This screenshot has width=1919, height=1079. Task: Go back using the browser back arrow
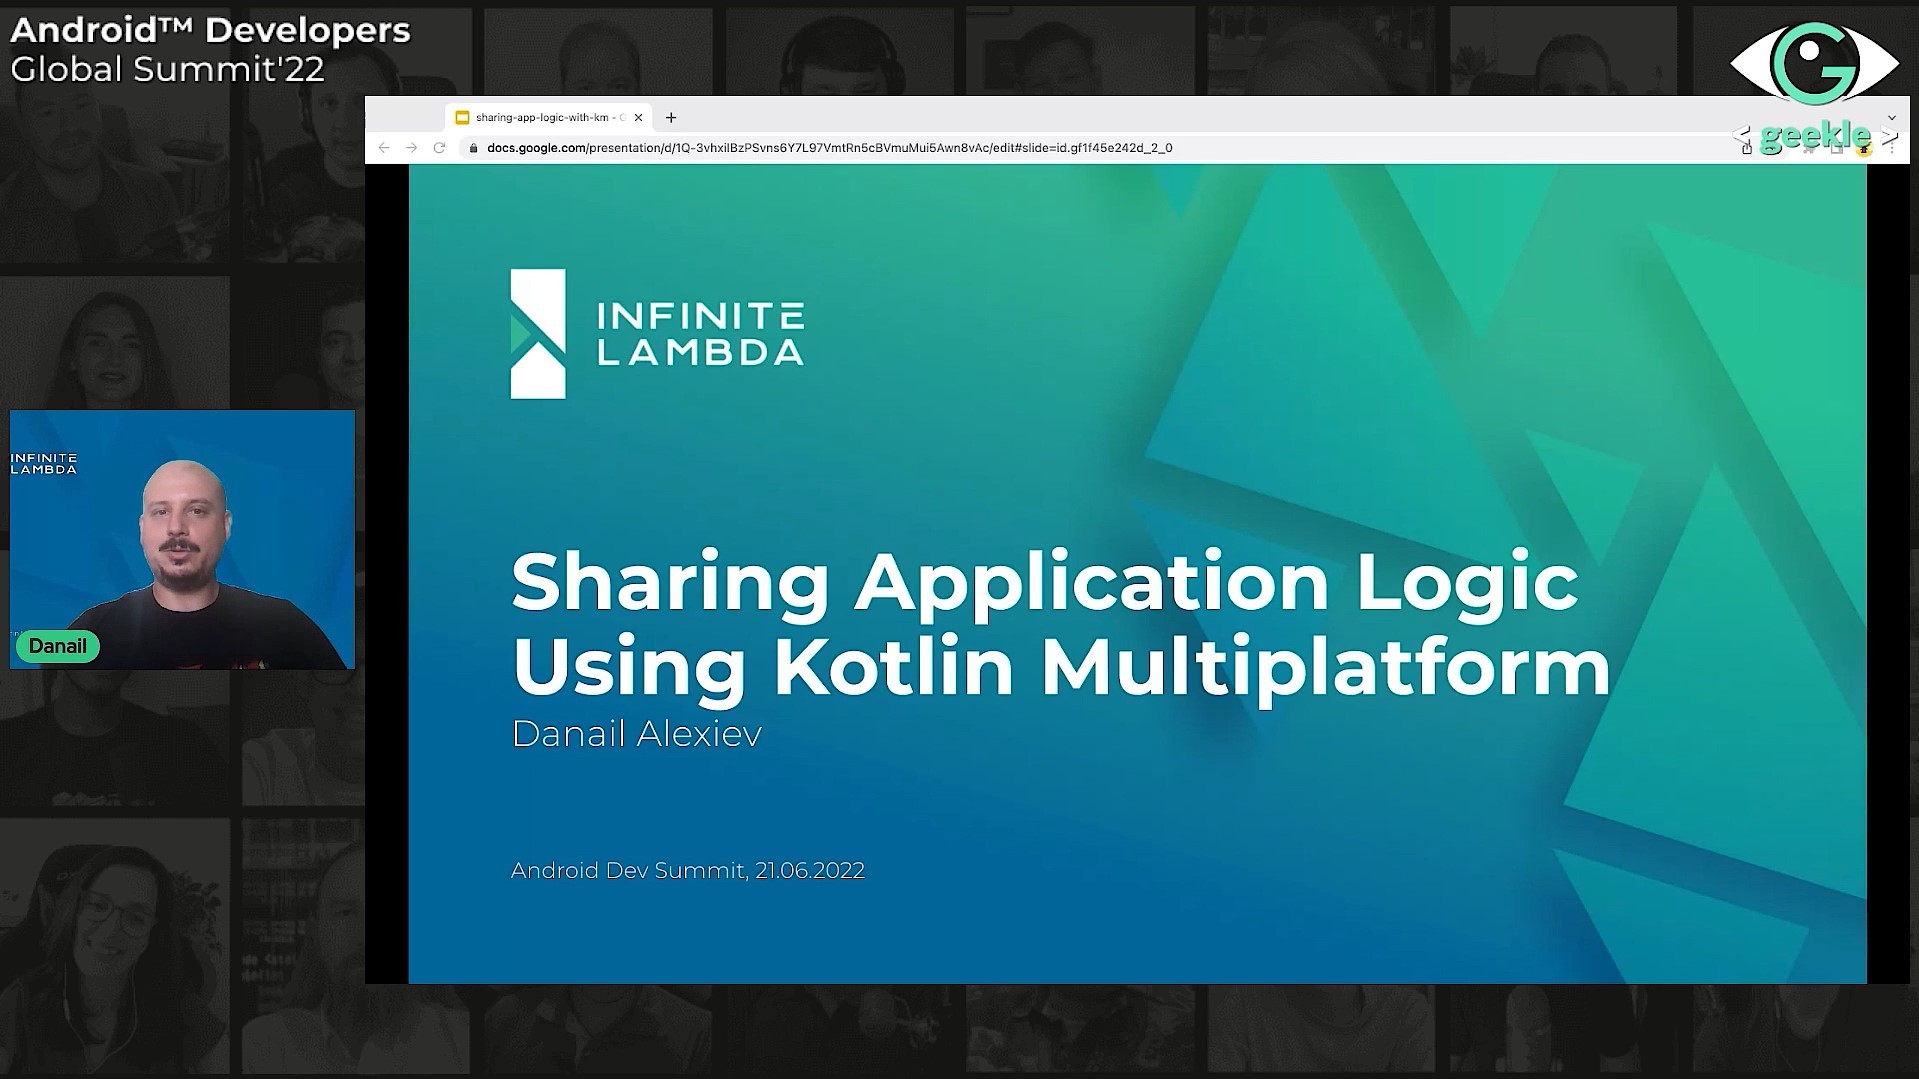[384, 148]
